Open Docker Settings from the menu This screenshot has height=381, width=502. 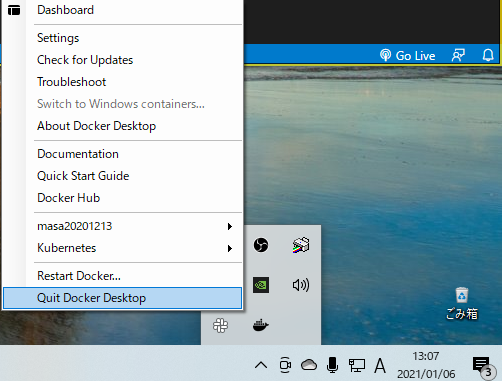point(122,38)
